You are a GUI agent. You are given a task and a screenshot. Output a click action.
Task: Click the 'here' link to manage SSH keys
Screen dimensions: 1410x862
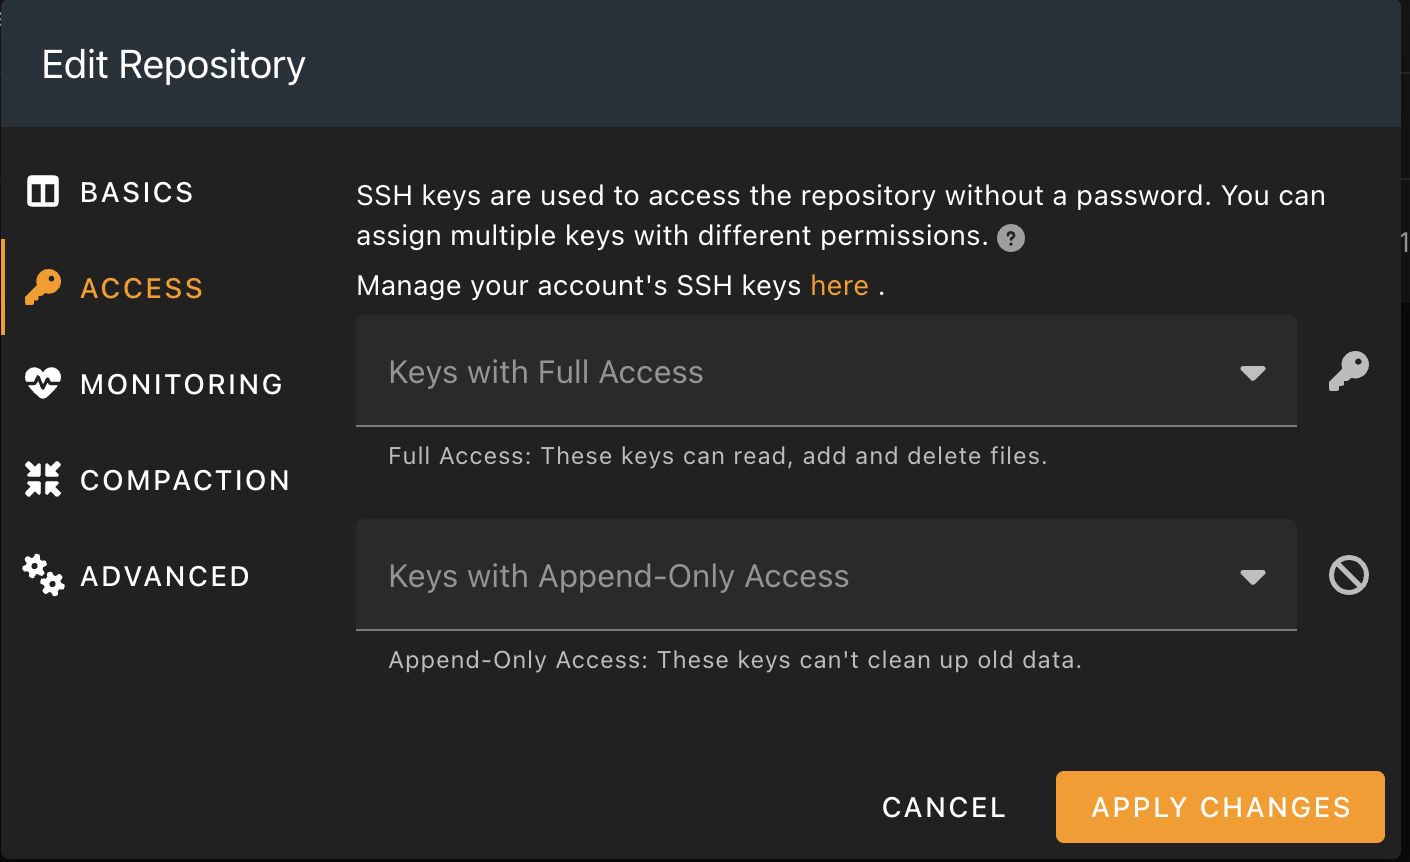839,285
